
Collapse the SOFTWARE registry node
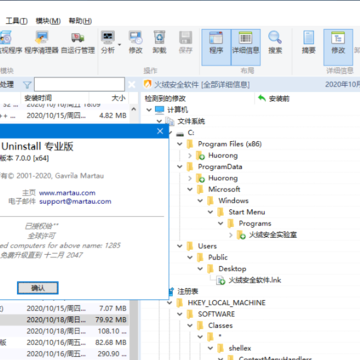180,314
